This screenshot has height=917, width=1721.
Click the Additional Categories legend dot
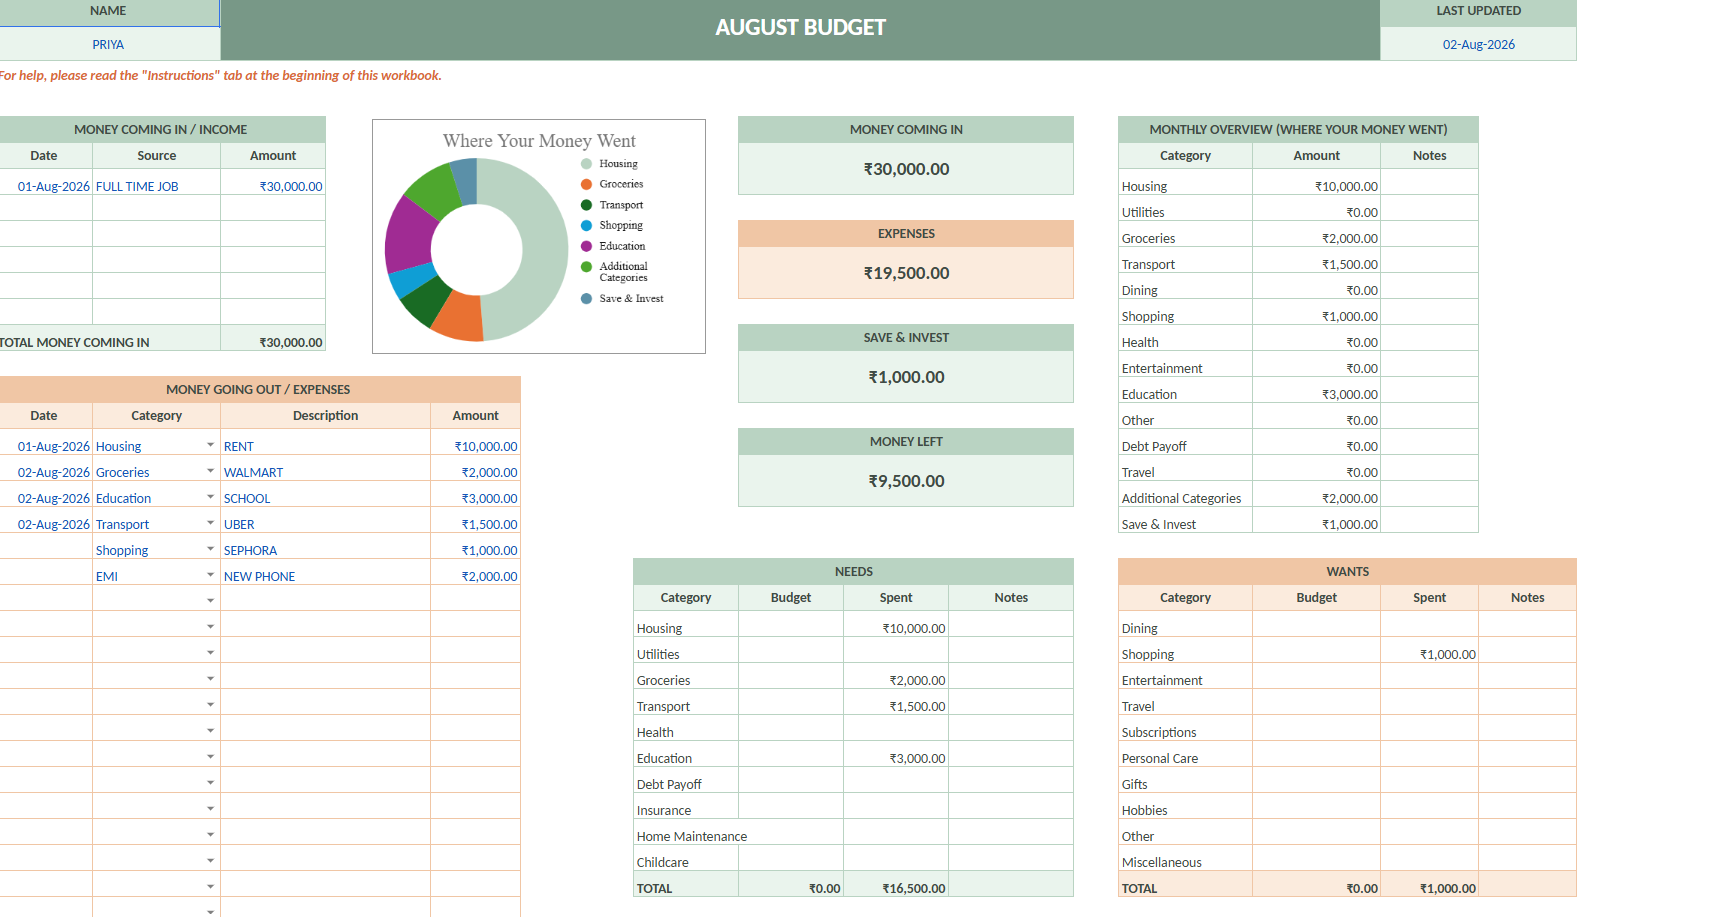pyautogui.click(x=587, y=267)
